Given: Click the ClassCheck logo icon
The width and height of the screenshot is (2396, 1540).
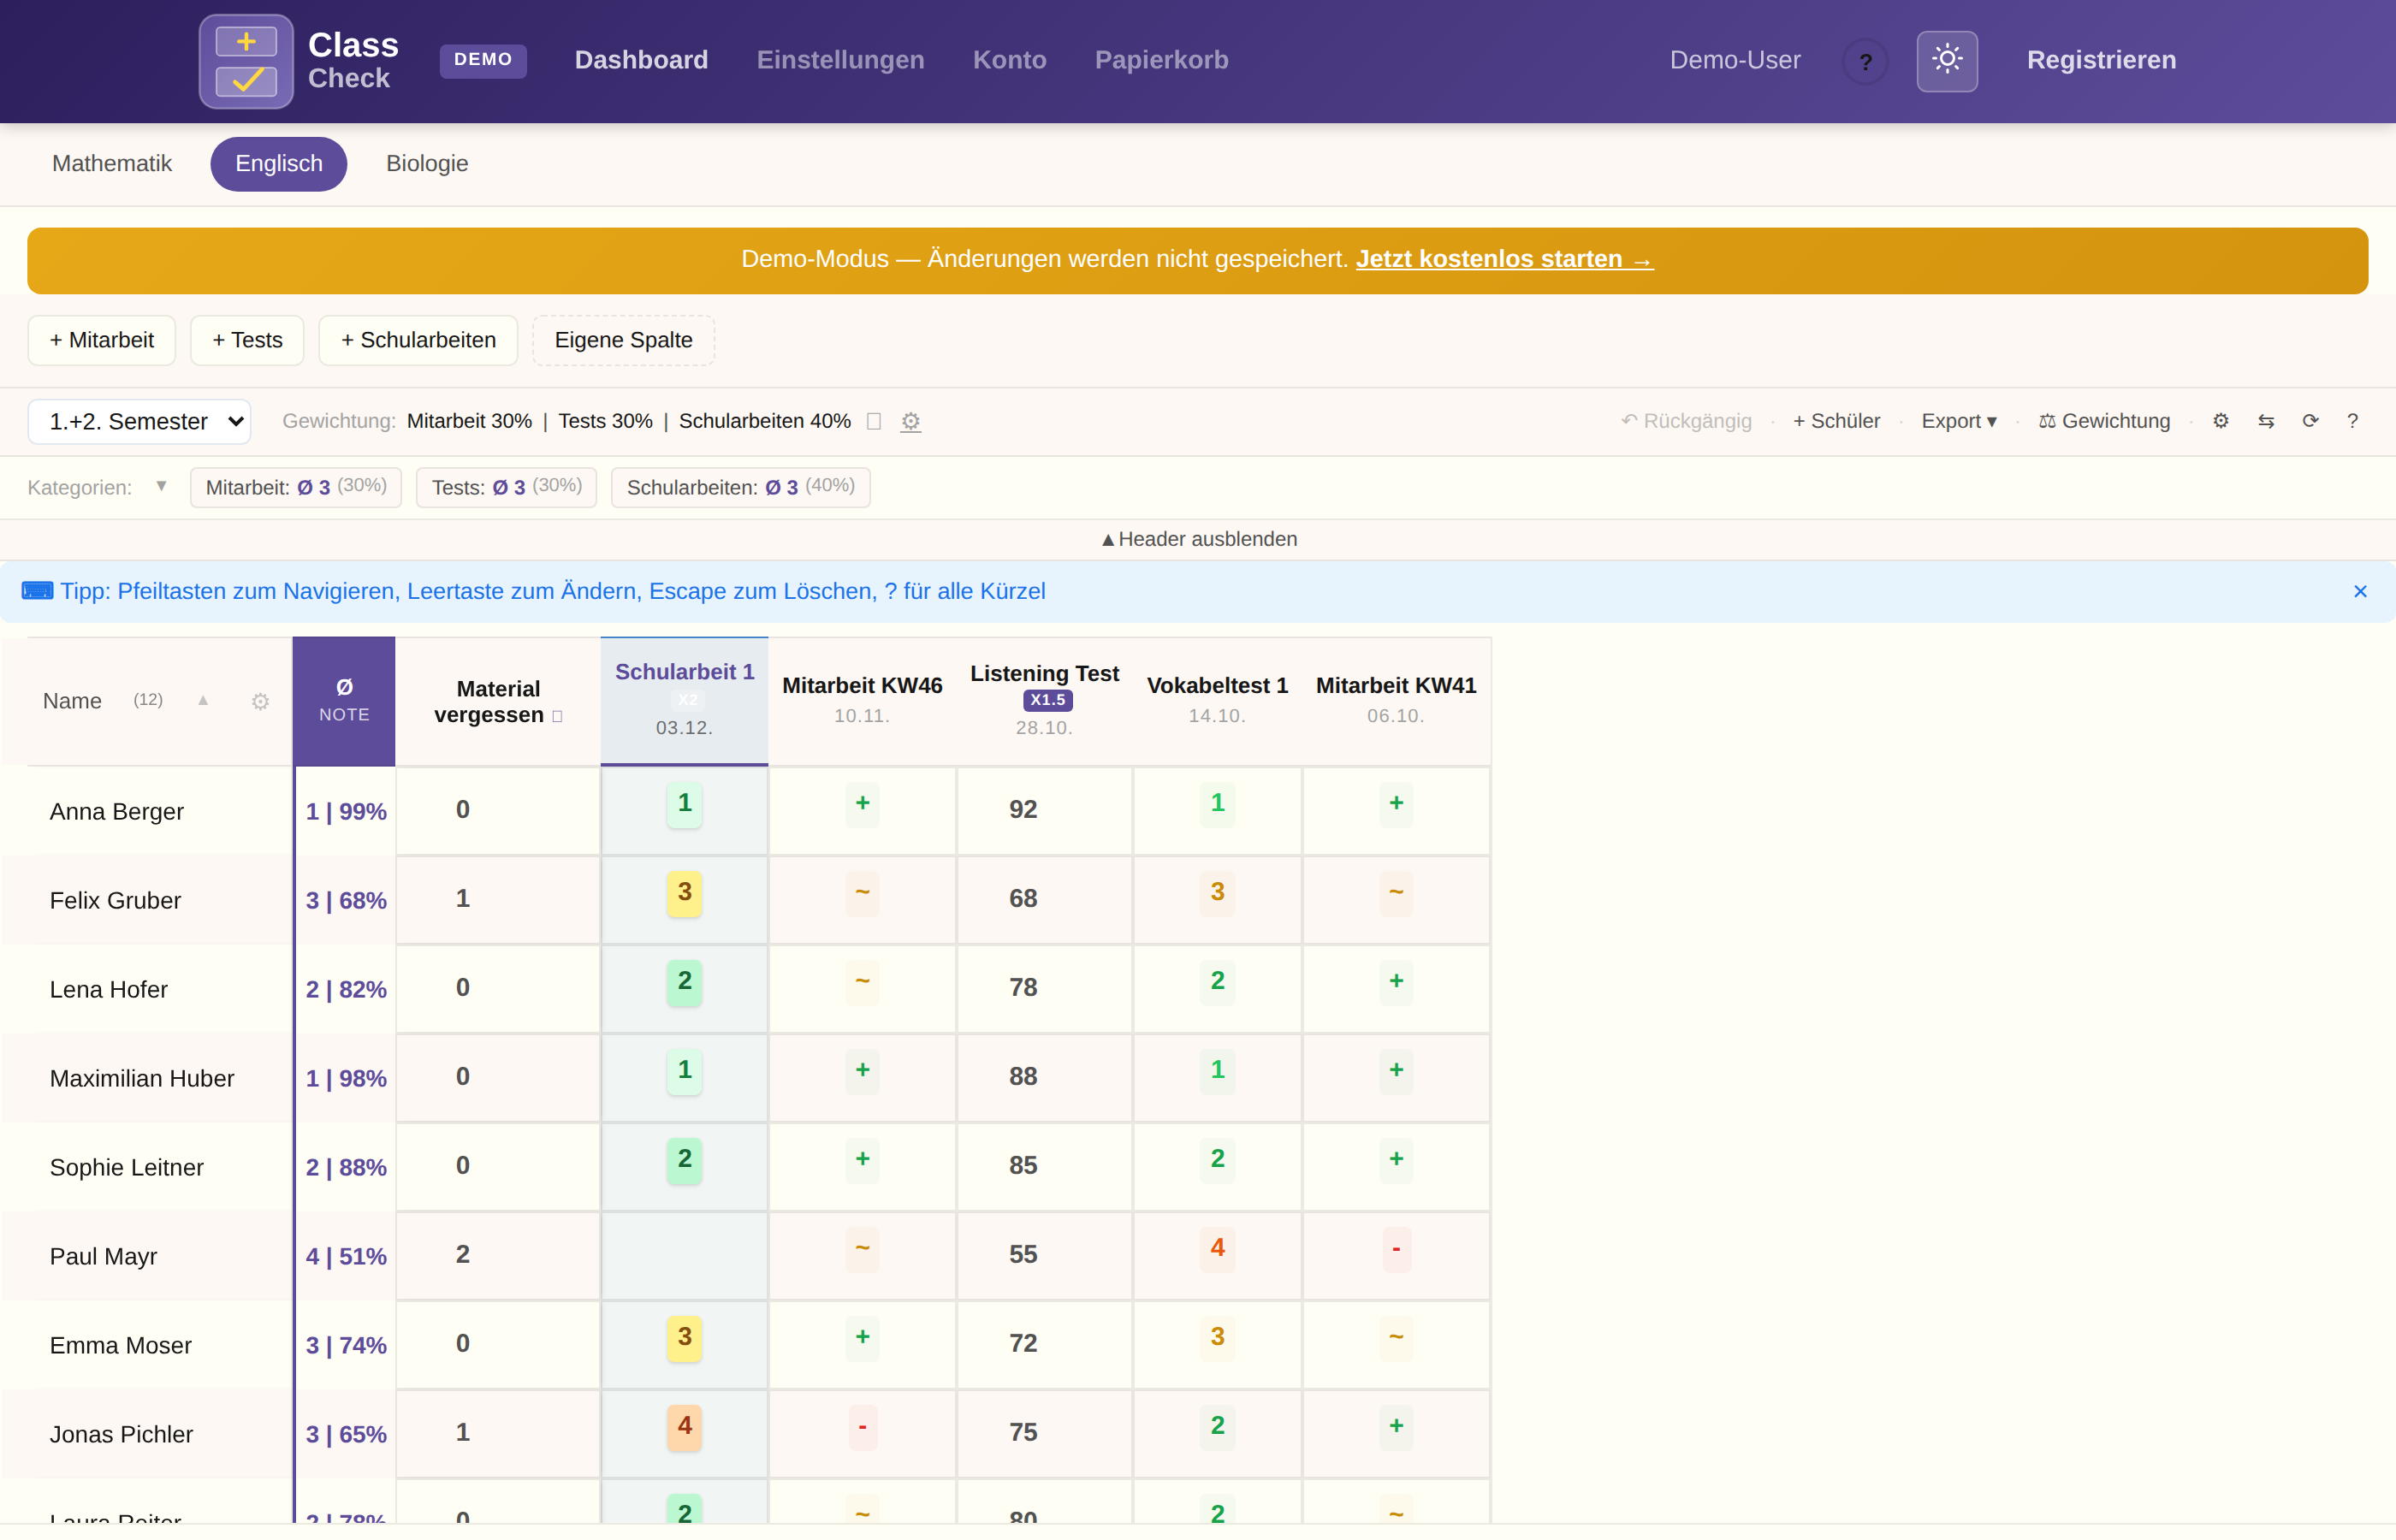Looking at the screenshot, I should pyautogui.click(x=246, y=61).
